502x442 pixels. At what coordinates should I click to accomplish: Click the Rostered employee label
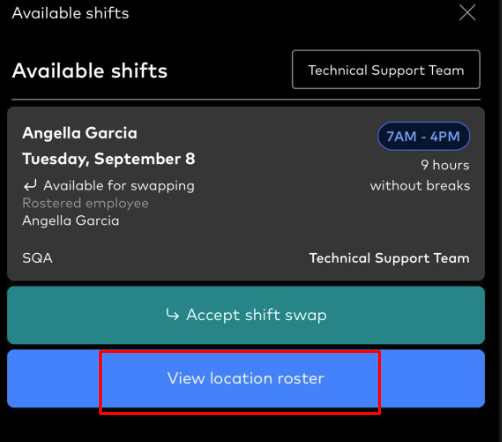pyautogui.click(x=85, y=203)
